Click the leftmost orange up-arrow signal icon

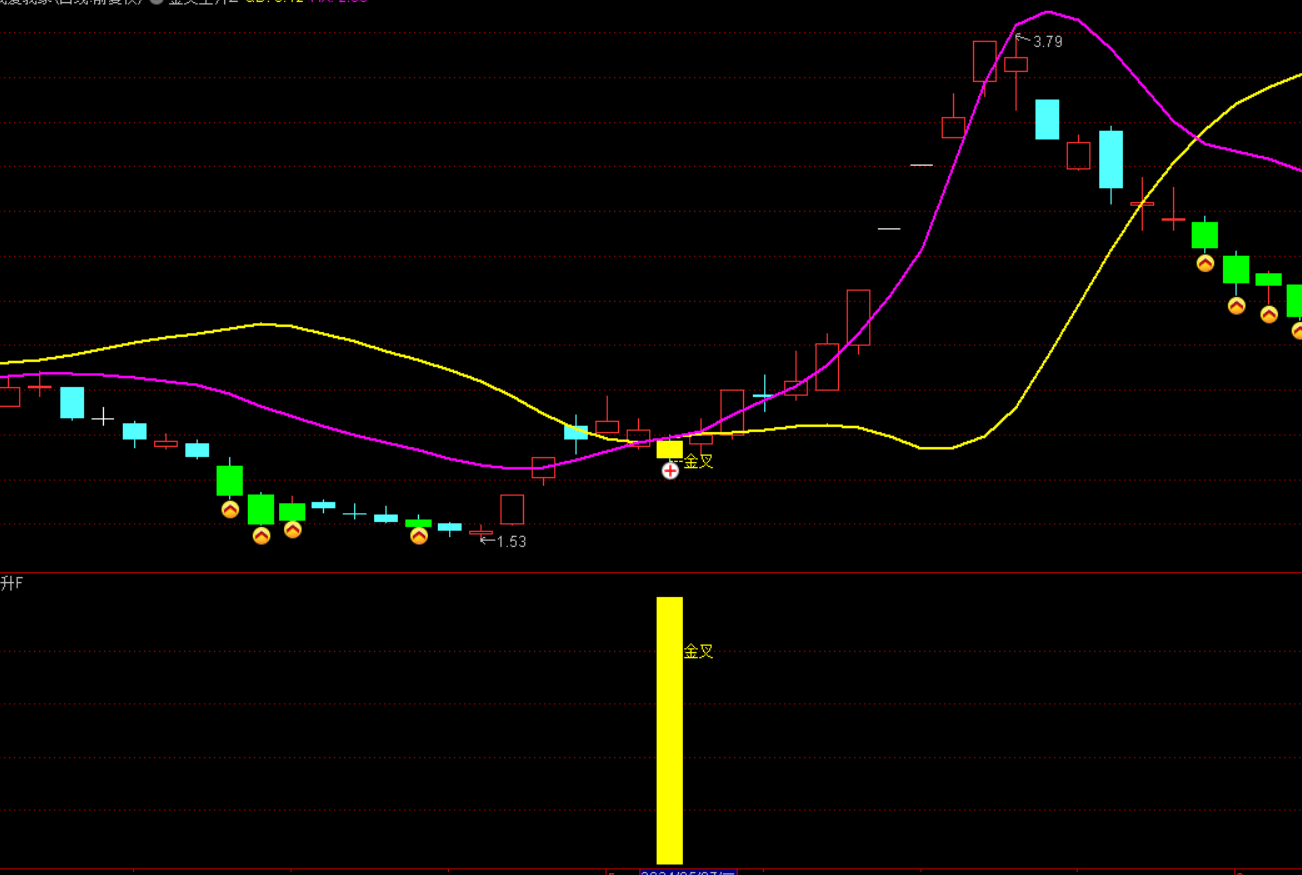230,509
